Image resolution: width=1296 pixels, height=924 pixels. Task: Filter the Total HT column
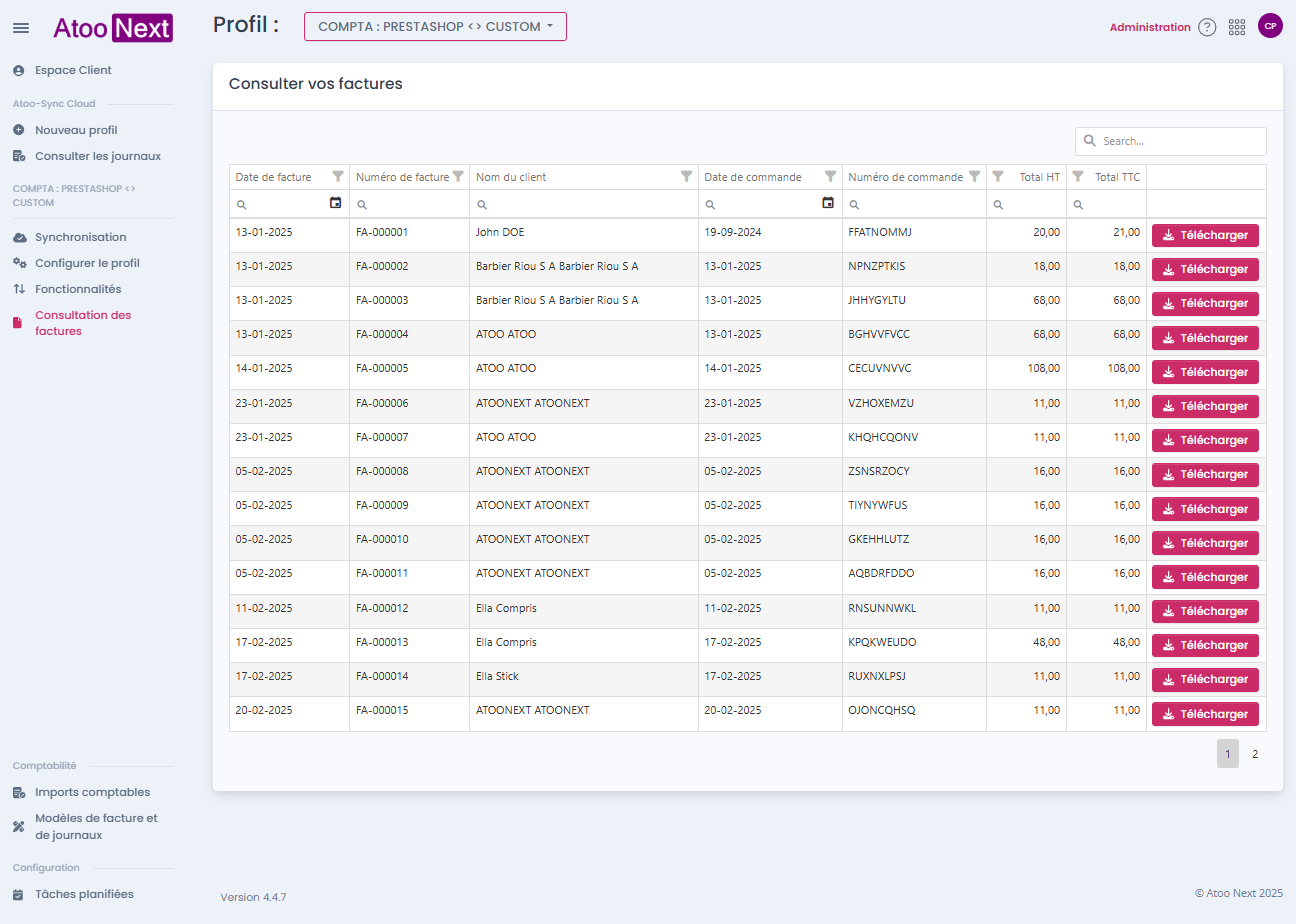(x=998, y=176)
